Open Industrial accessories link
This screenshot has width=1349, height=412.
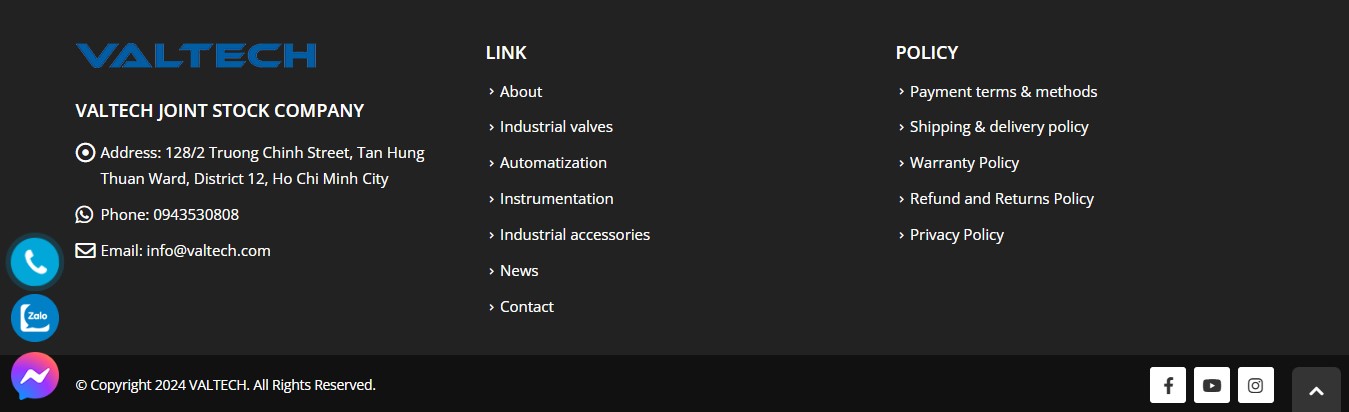(575, 235)
